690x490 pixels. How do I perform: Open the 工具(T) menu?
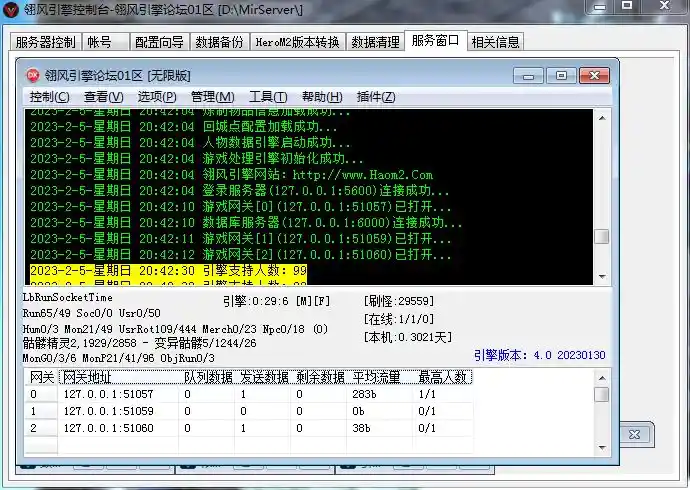(x=268, y=97)
